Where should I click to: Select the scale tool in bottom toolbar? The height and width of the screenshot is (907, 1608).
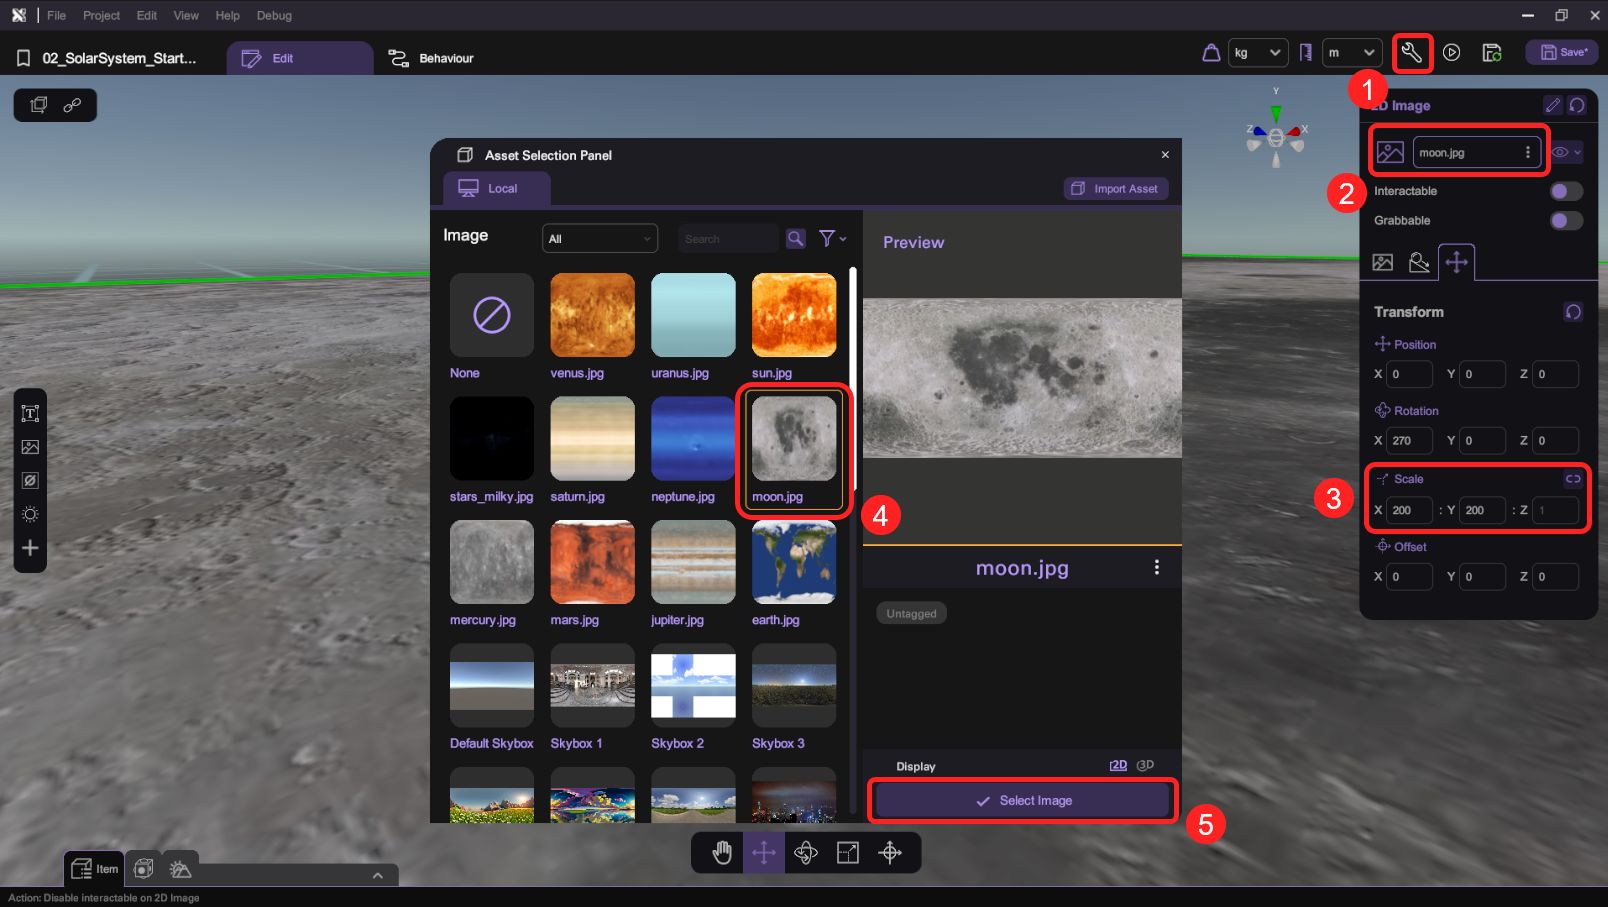click(847, 852)
